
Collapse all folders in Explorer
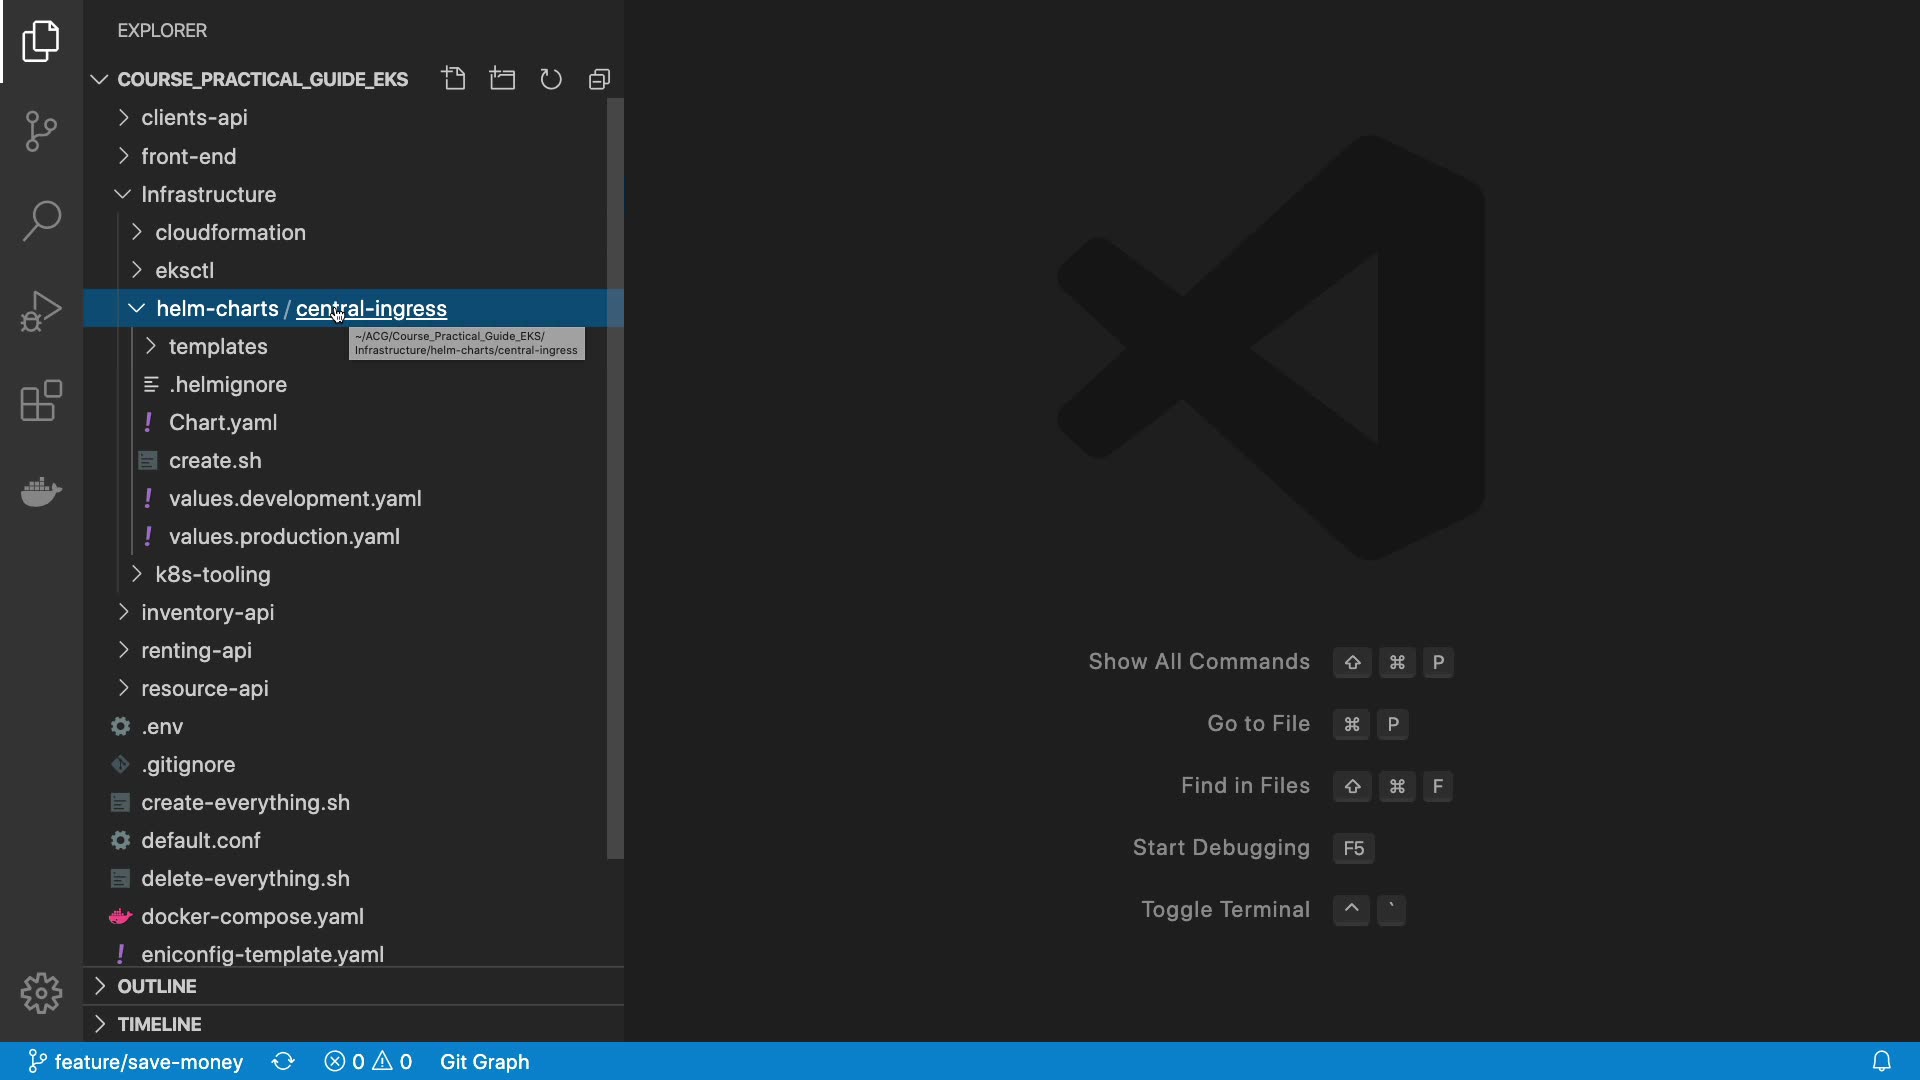(599, 79)
